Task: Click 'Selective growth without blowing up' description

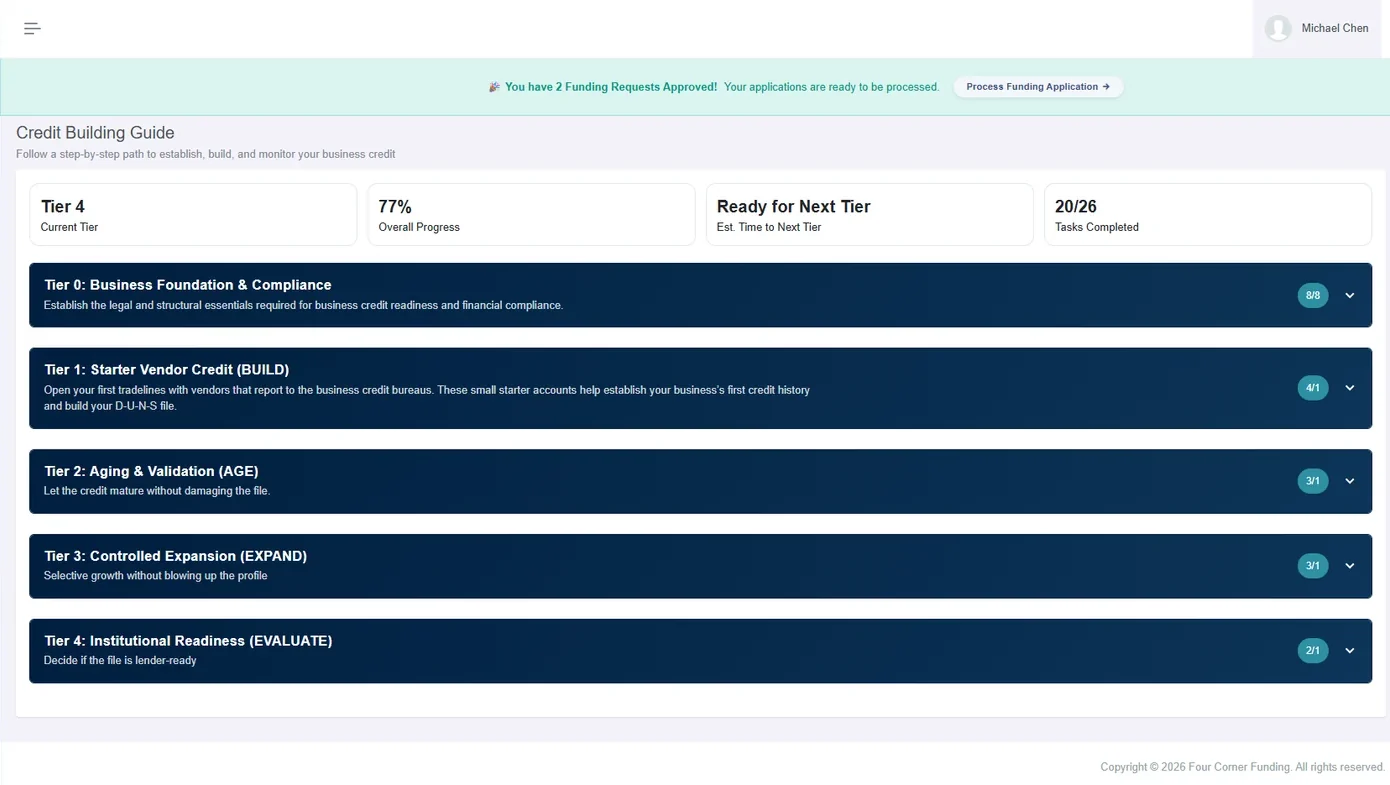Action: click(156, 576)
